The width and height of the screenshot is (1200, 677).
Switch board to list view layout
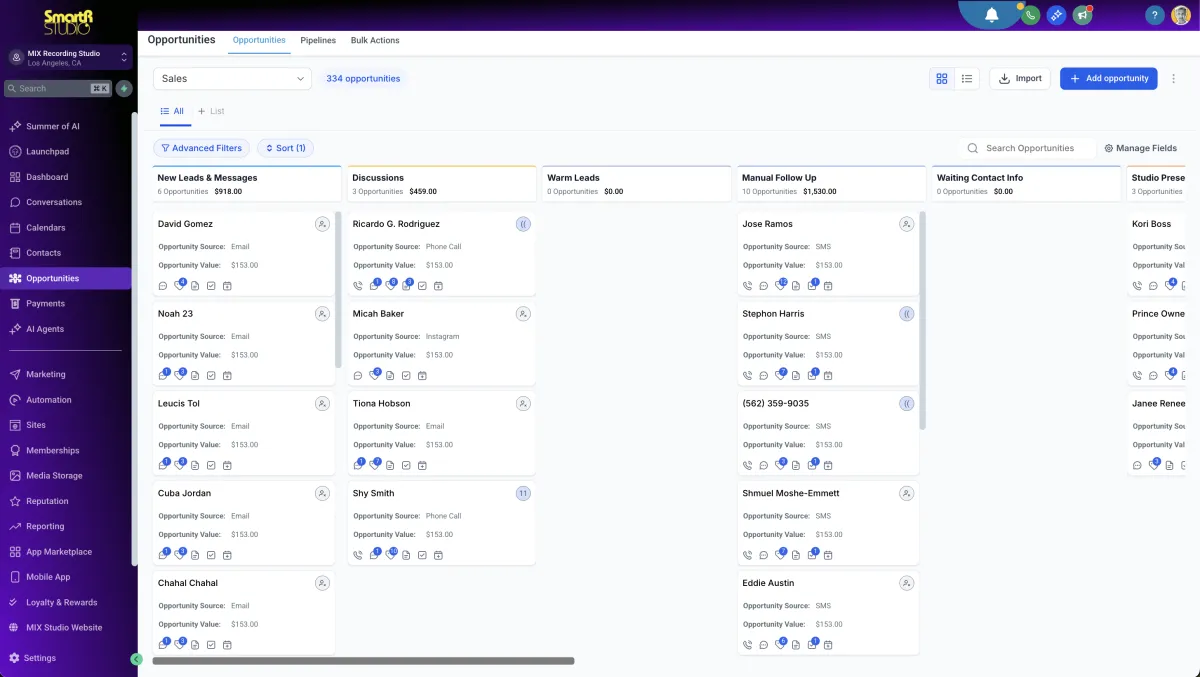966,77
